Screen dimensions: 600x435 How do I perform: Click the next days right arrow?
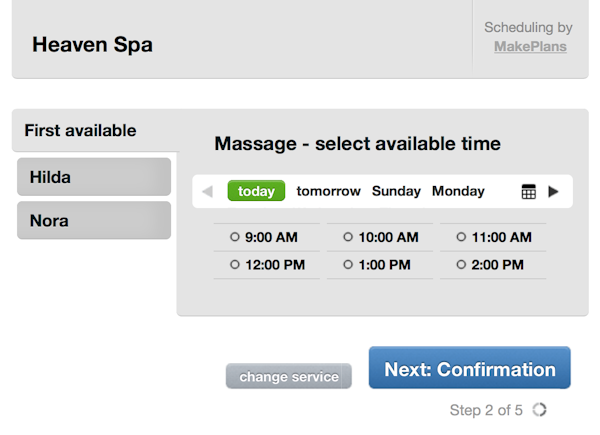click(x=554, y=192)
